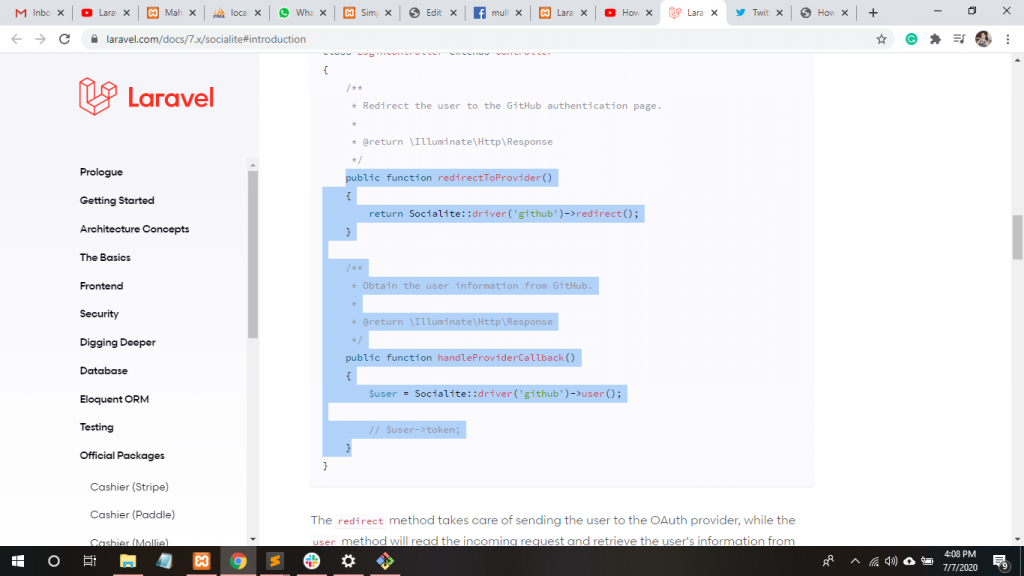Open the media controls icon in toolbar
The image size is (1024, 576).
point(959,39)
